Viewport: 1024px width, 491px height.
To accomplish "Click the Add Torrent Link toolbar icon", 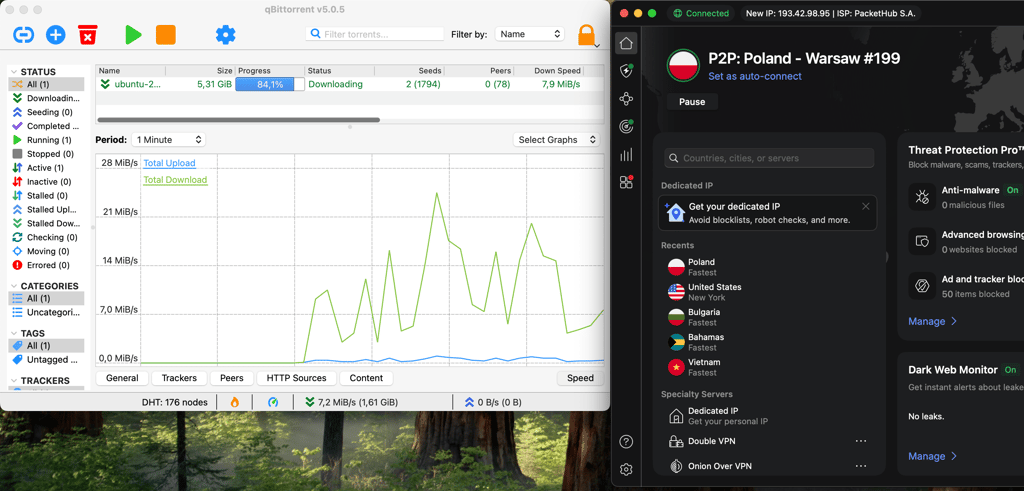I will click(24, 34).
